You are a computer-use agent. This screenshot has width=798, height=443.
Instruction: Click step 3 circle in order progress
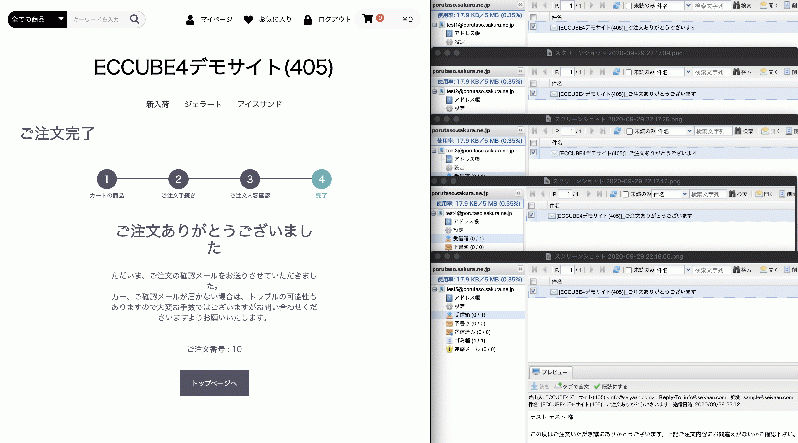tap(250, 179)
